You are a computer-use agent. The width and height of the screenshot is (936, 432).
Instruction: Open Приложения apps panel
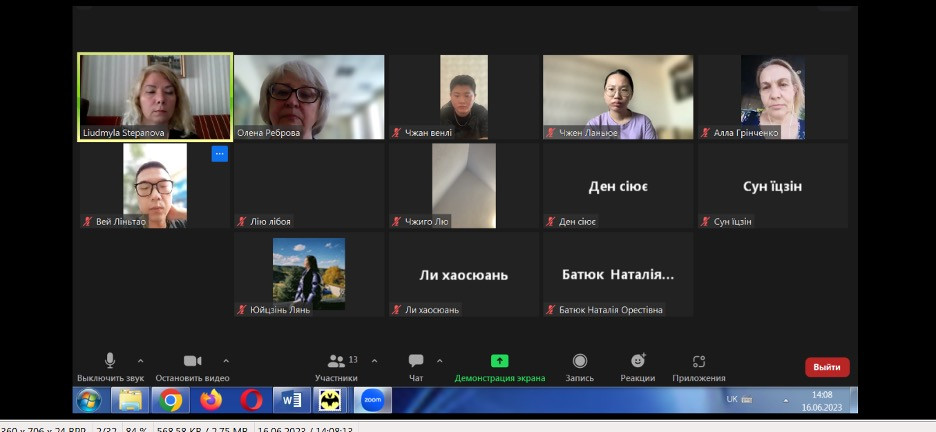point(699,367)
